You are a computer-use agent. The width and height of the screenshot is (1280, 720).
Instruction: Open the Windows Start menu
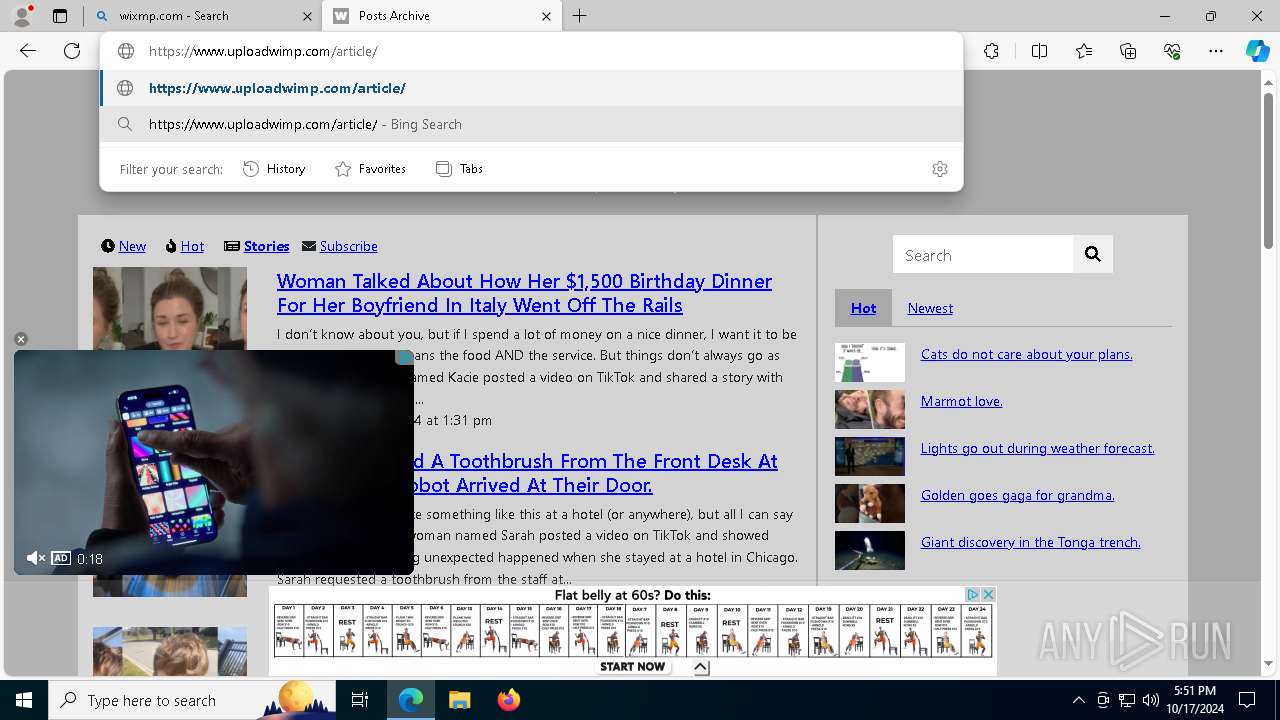(x=24, y=700)
